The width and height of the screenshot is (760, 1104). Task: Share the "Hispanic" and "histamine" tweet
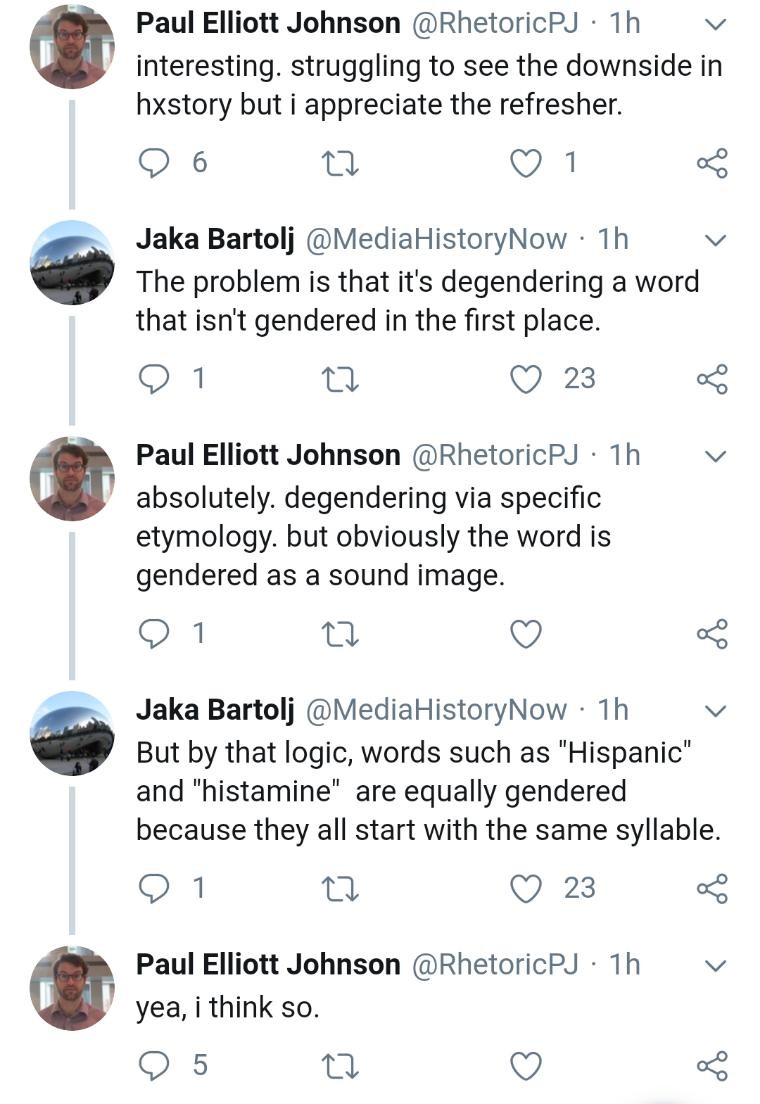[x=712, y=888]
